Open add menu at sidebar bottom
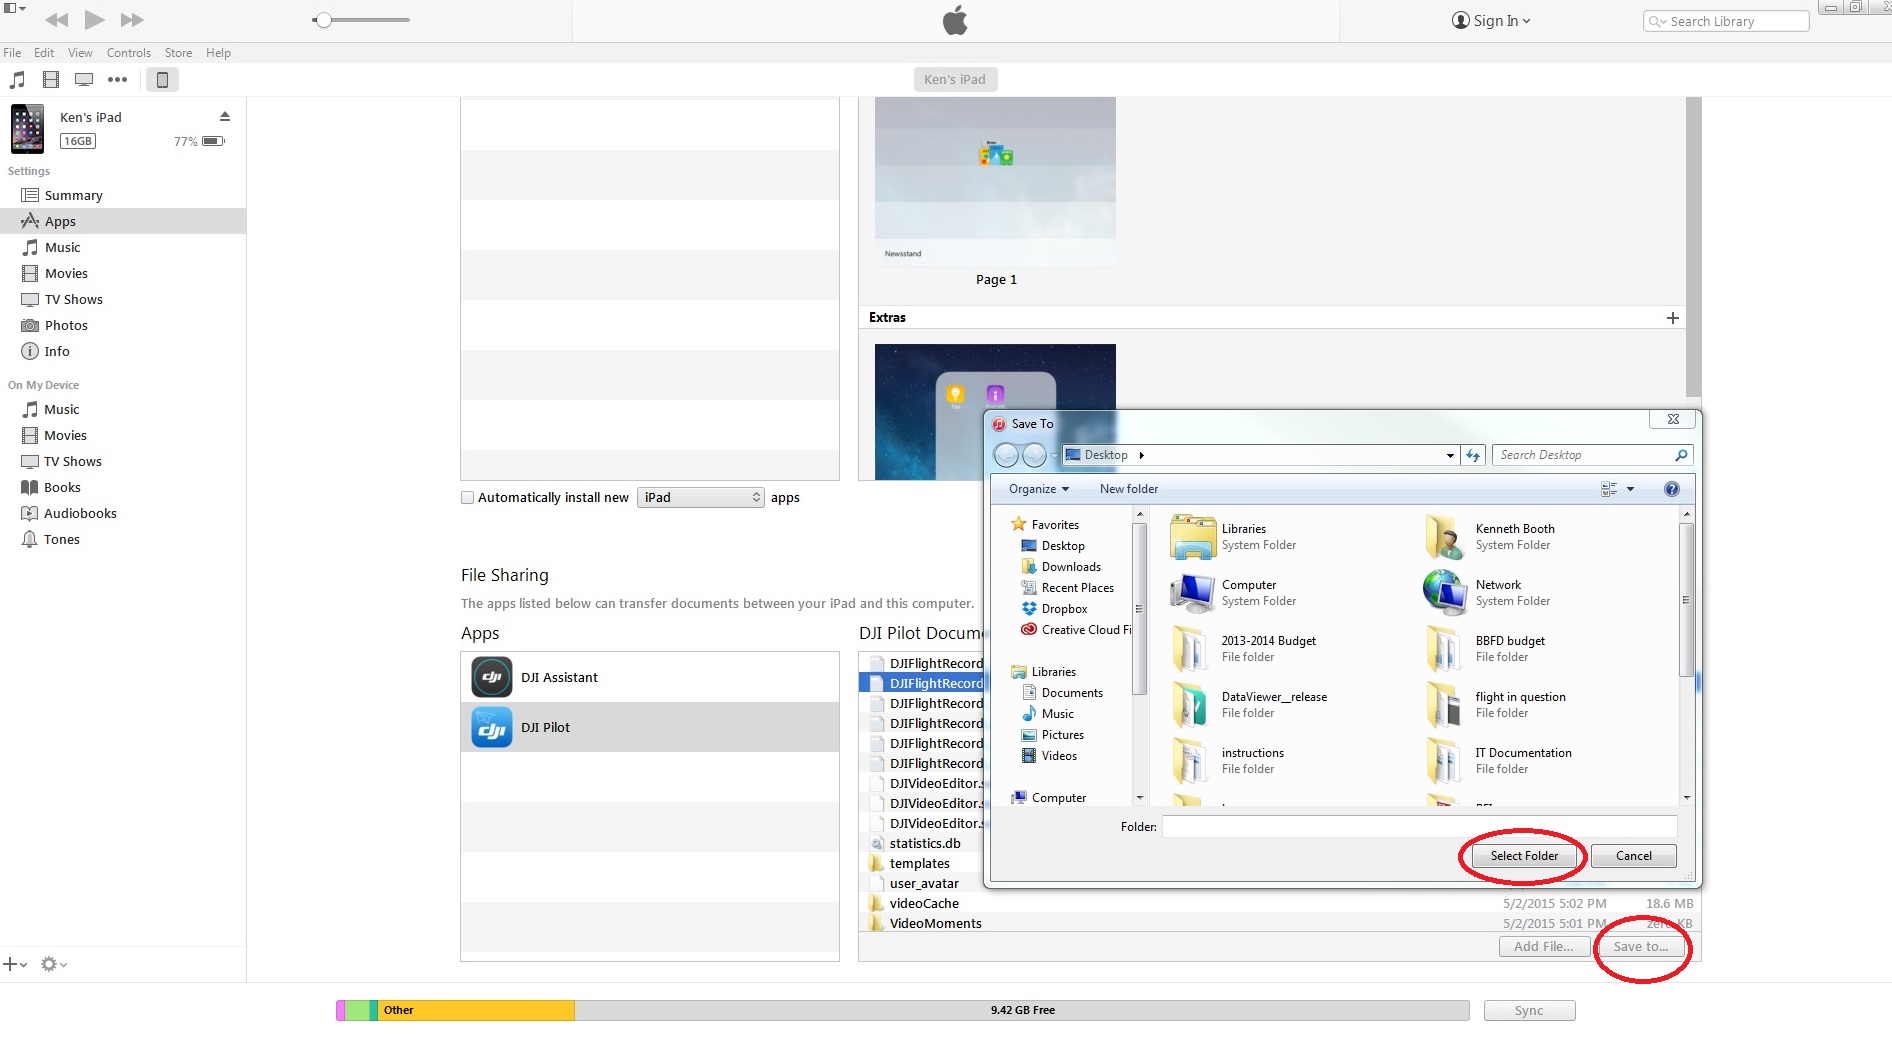 (x=15, y=964)
